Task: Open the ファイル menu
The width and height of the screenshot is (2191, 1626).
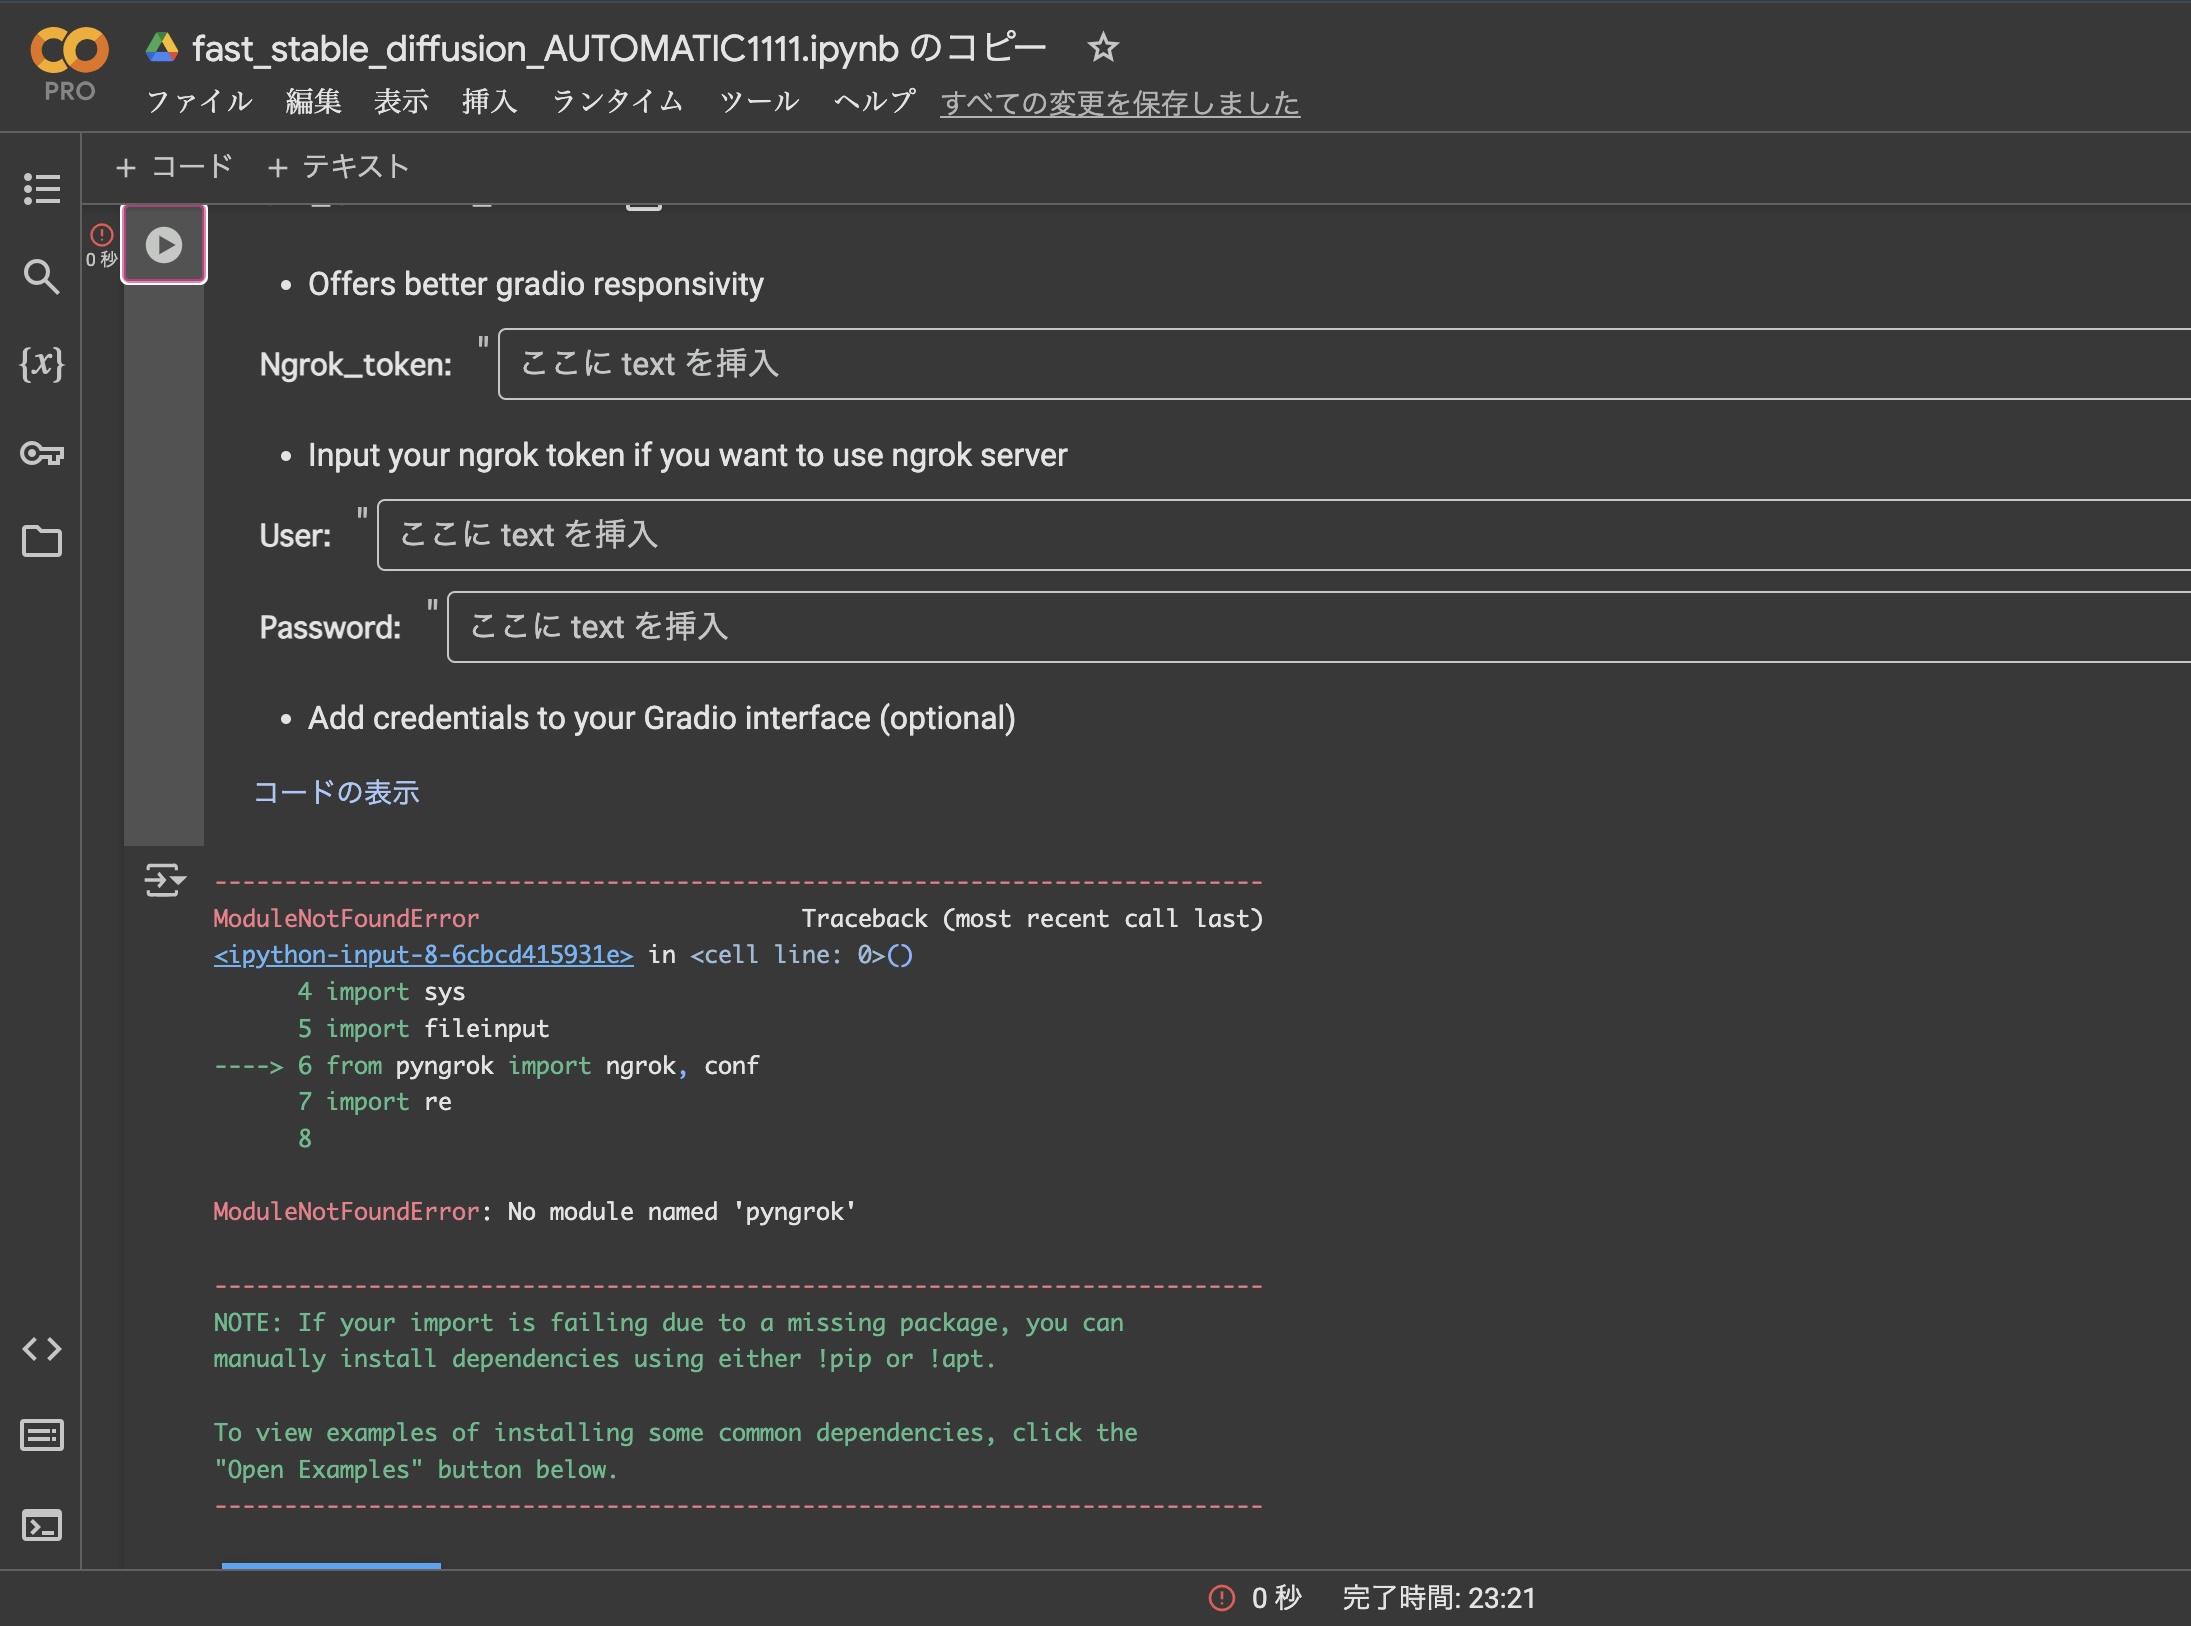Action: [x=199, y=102]
